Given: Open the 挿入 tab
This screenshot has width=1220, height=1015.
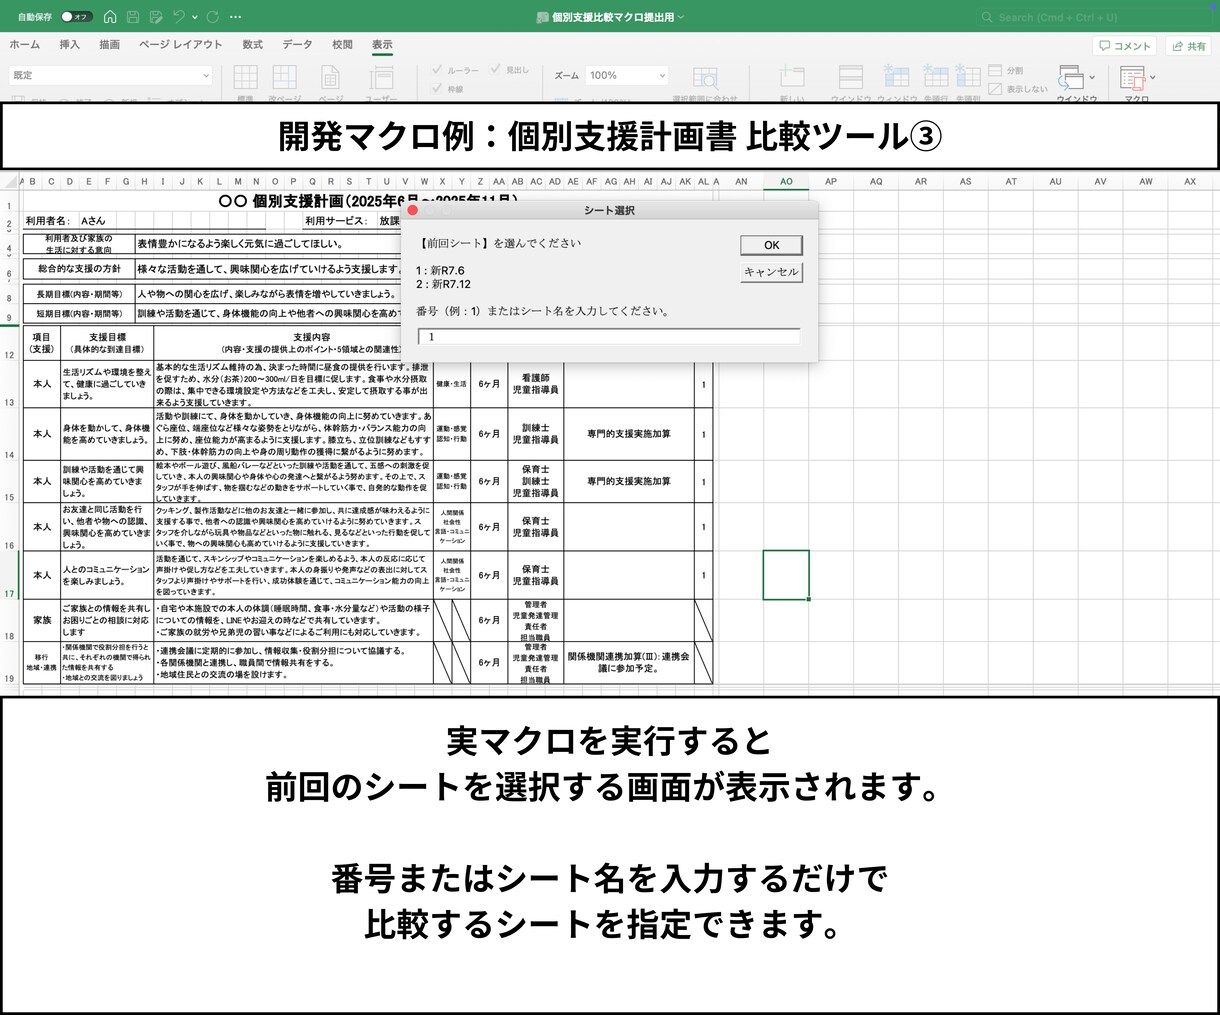Looking at the screenshot, I should point(69,45).
